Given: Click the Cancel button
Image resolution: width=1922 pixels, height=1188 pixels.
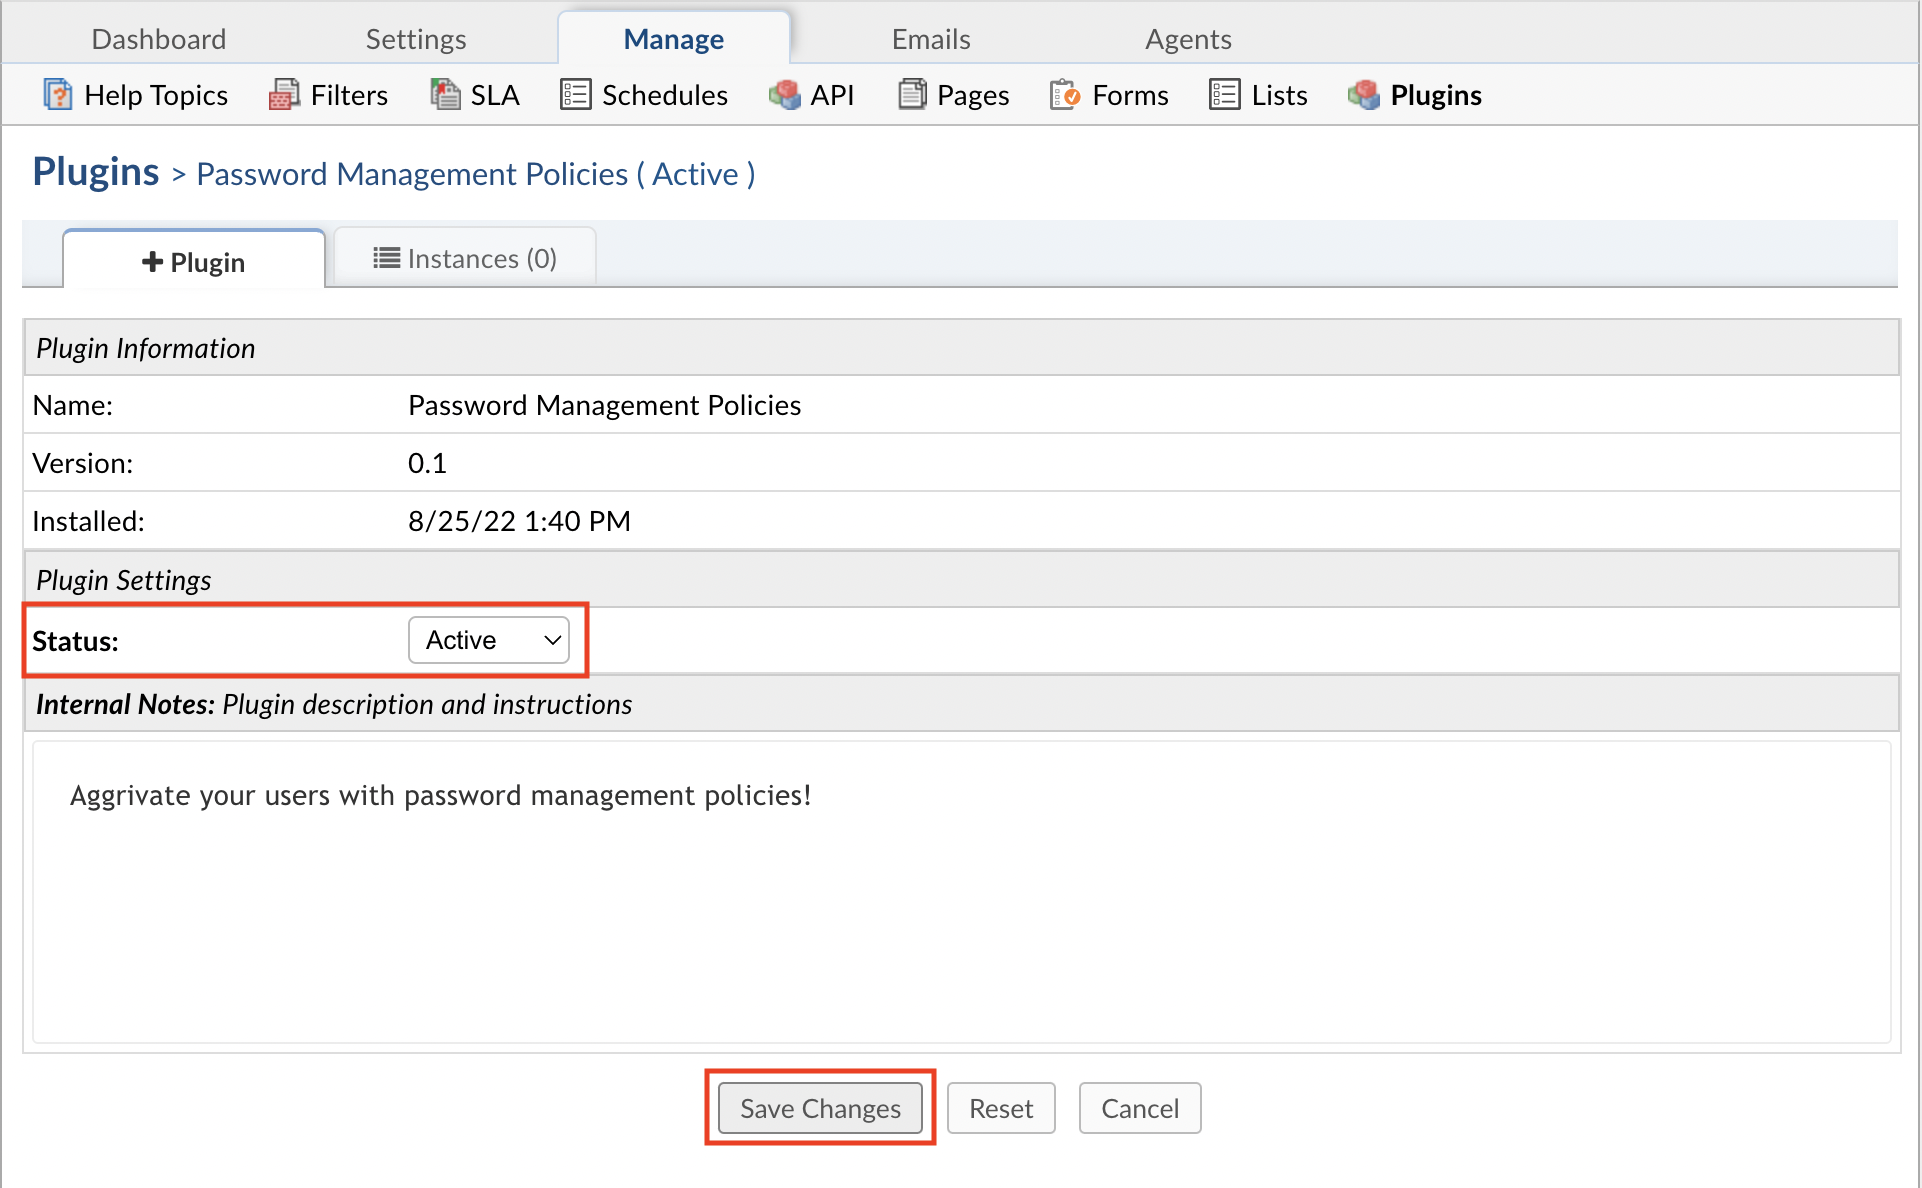Looking at the screenshot, I should pyautogui.click(x=1139, y=1108).
